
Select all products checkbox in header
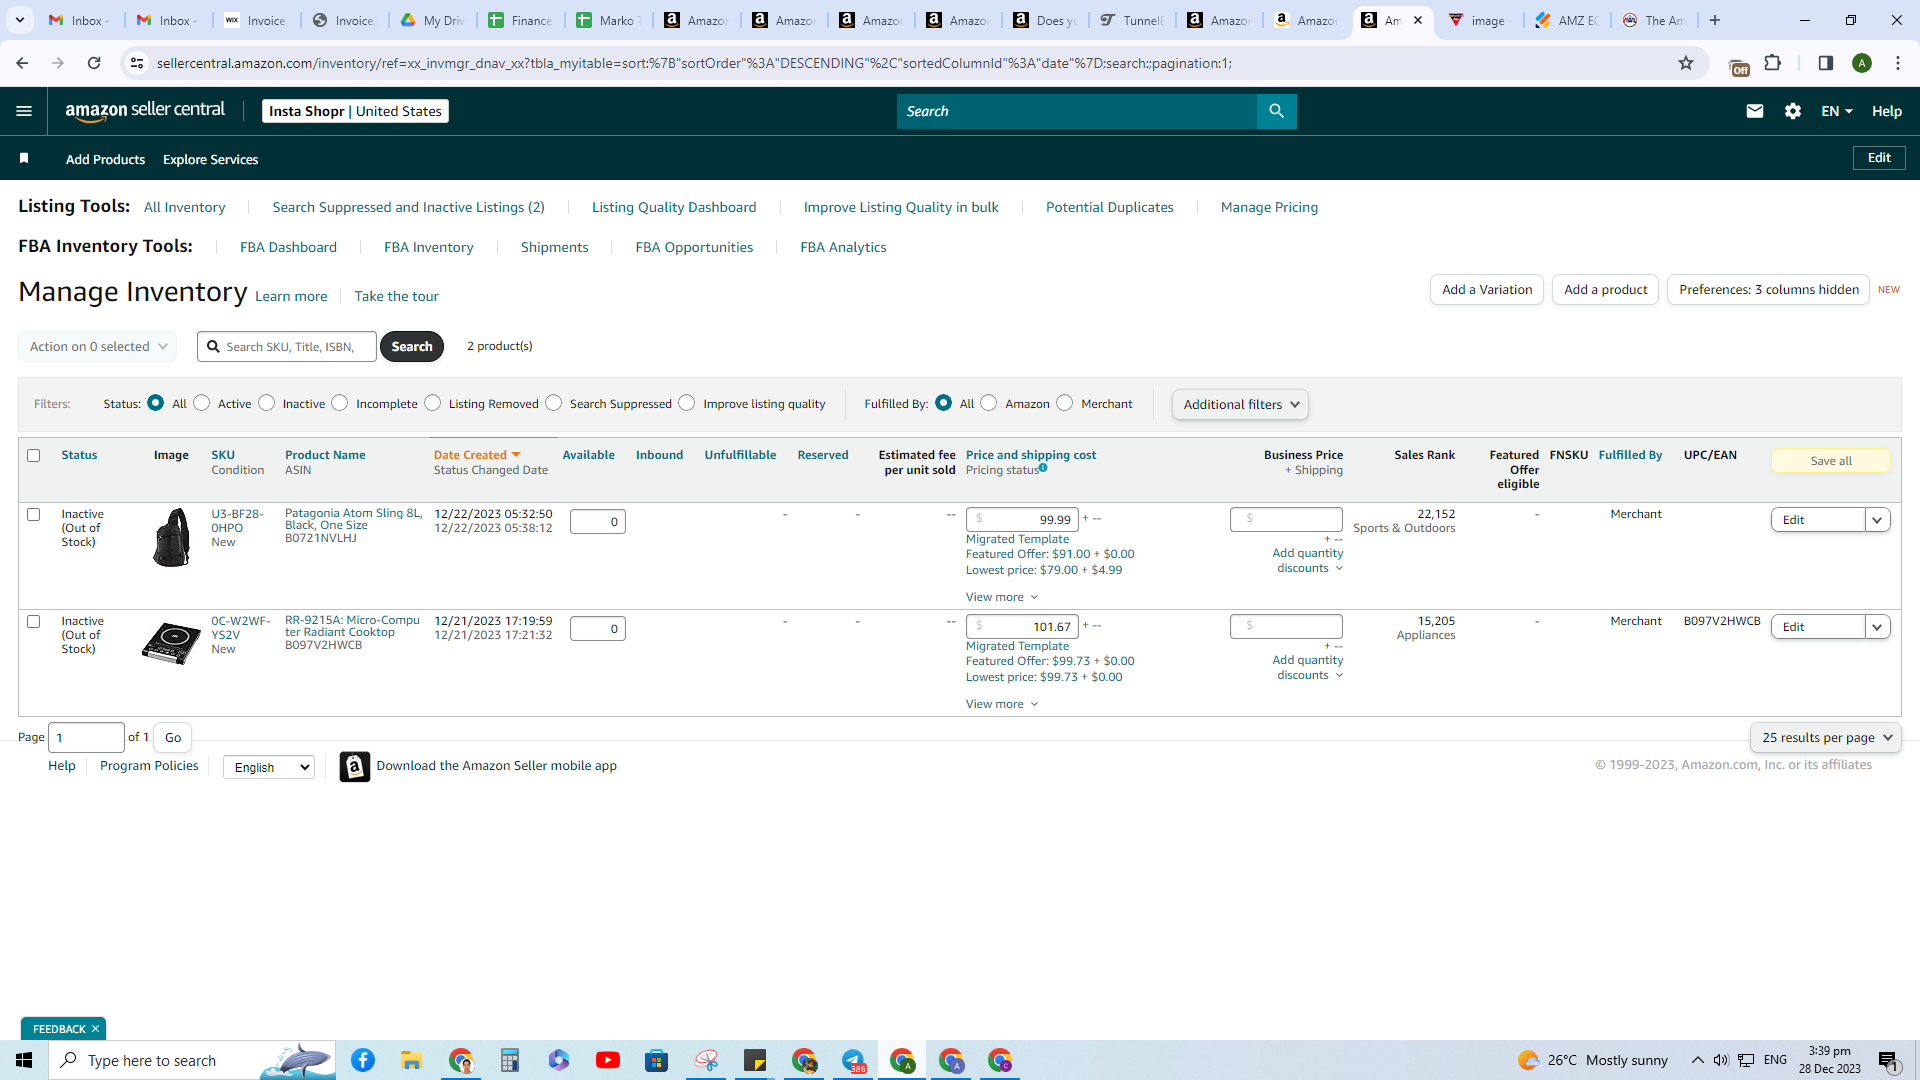[x=33, y=455]
